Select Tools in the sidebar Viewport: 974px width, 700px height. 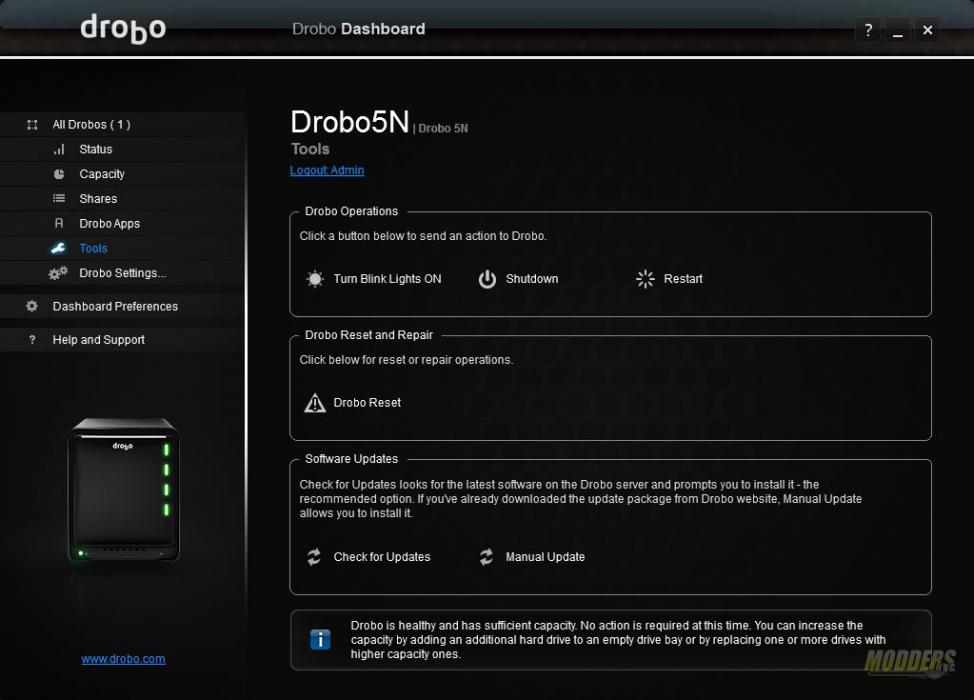pos(93,248)
